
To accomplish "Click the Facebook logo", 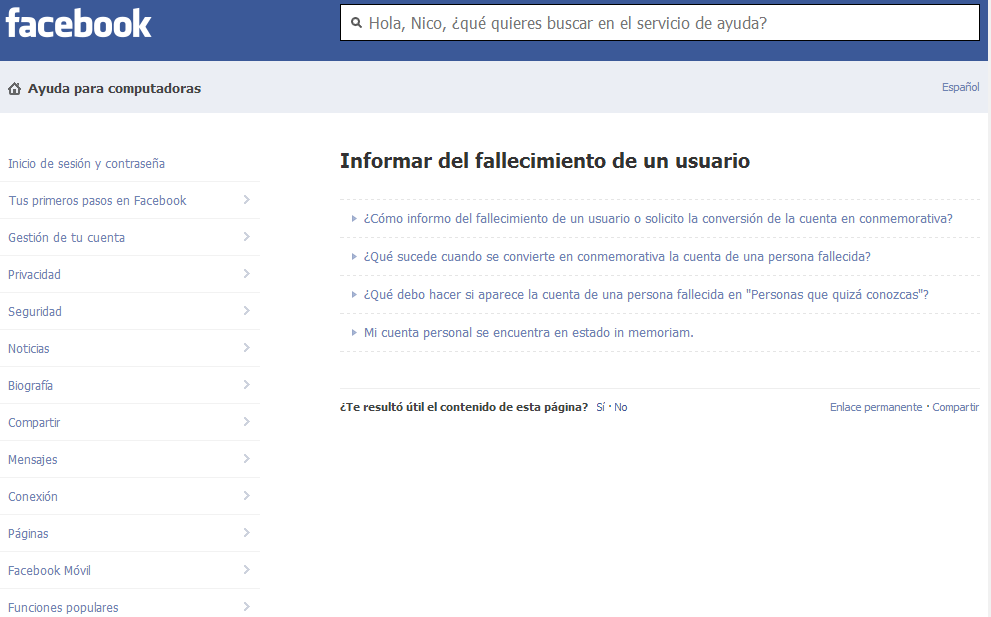I will (x=78, y=22).
